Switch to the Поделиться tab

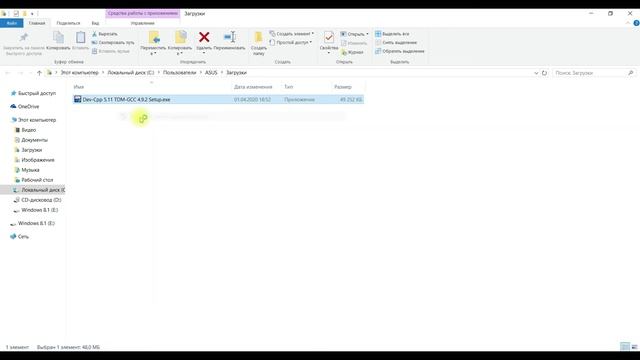point(68,23)
